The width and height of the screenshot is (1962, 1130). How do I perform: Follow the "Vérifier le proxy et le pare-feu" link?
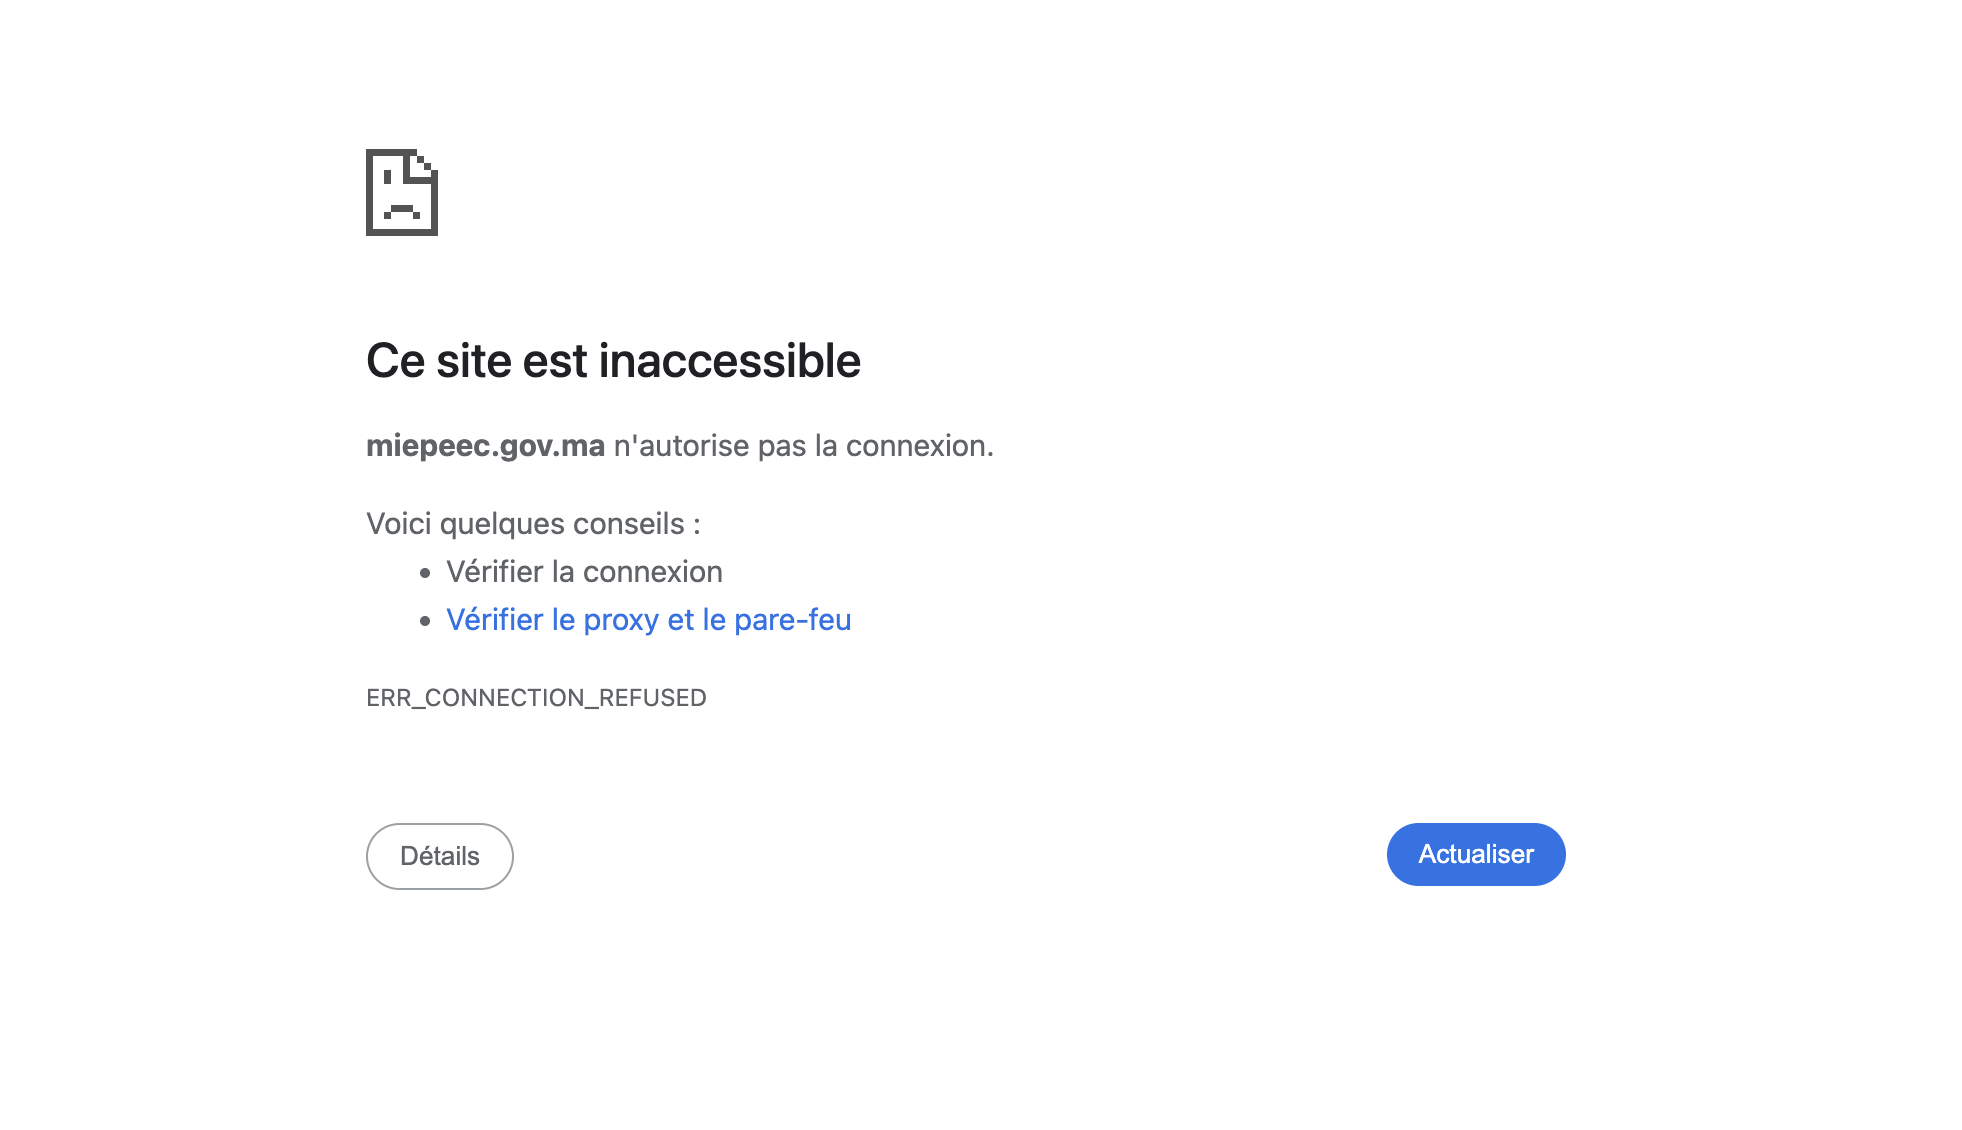[648, 620]
